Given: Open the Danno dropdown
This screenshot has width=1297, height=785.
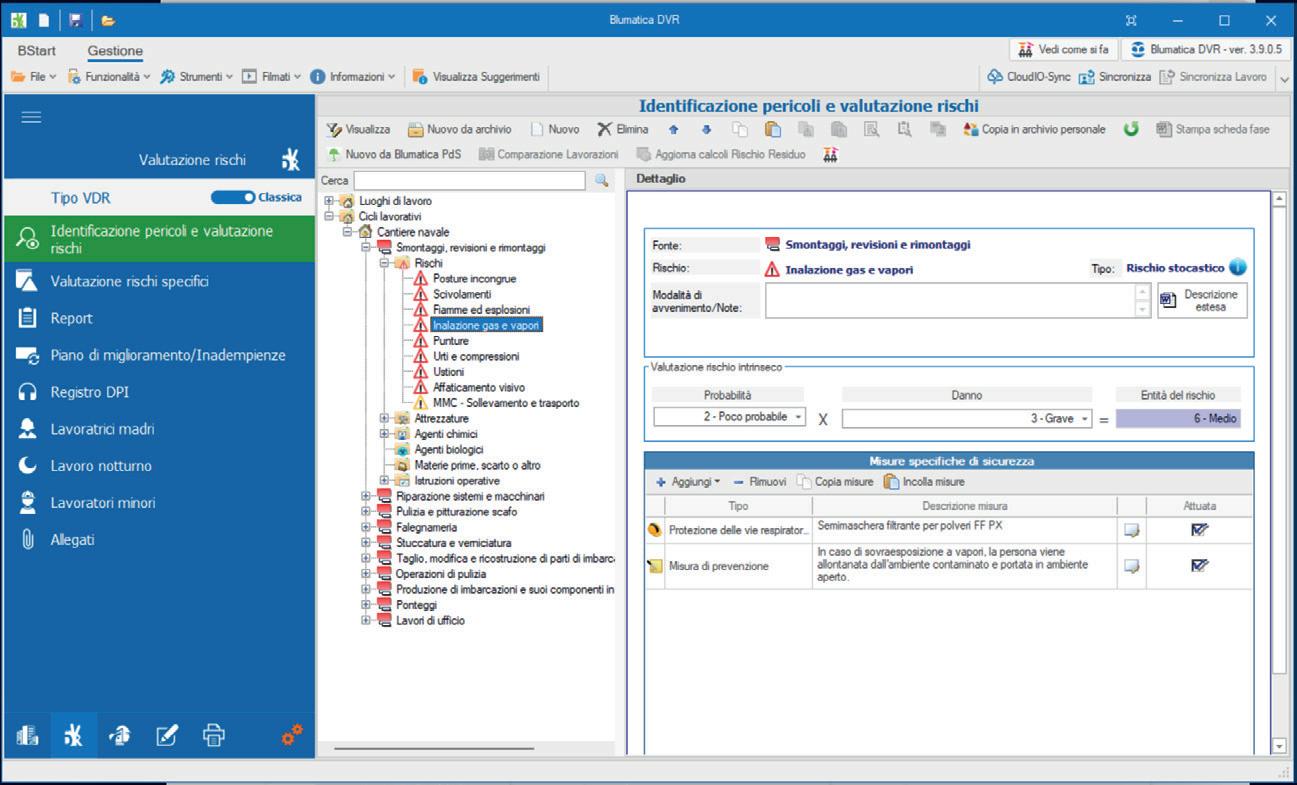Looking at the screenshot, I should click(x=1085, y=419).
